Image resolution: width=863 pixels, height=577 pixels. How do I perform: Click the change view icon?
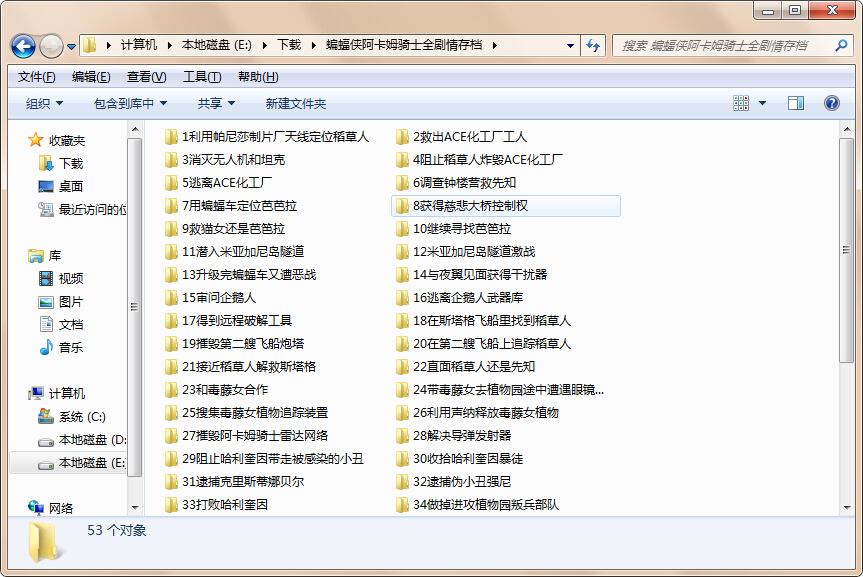(741, 103)
